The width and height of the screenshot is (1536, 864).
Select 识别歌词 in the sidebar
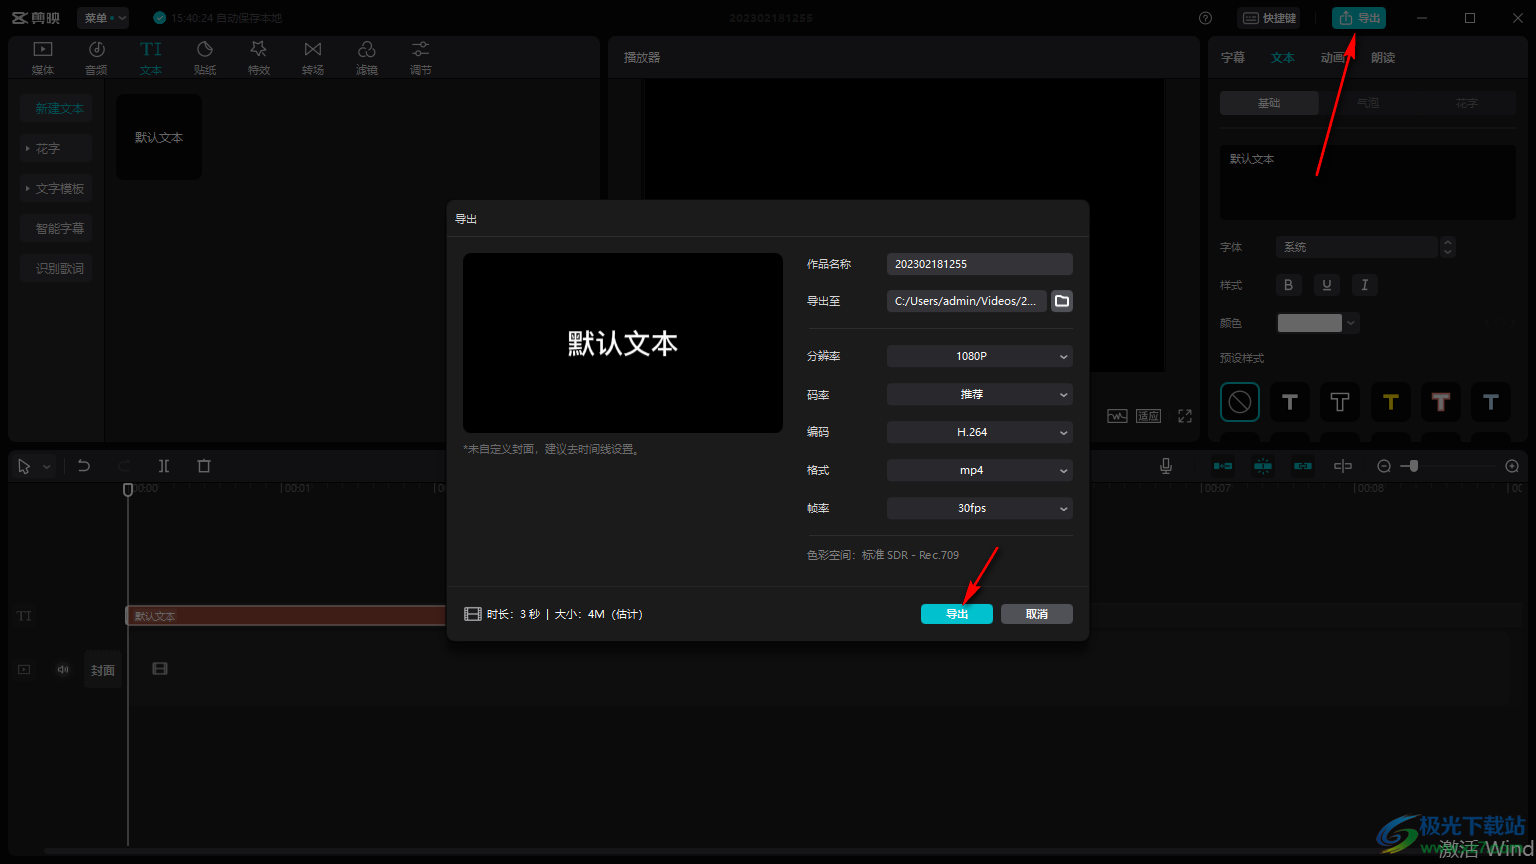click(x=57, y=268)
